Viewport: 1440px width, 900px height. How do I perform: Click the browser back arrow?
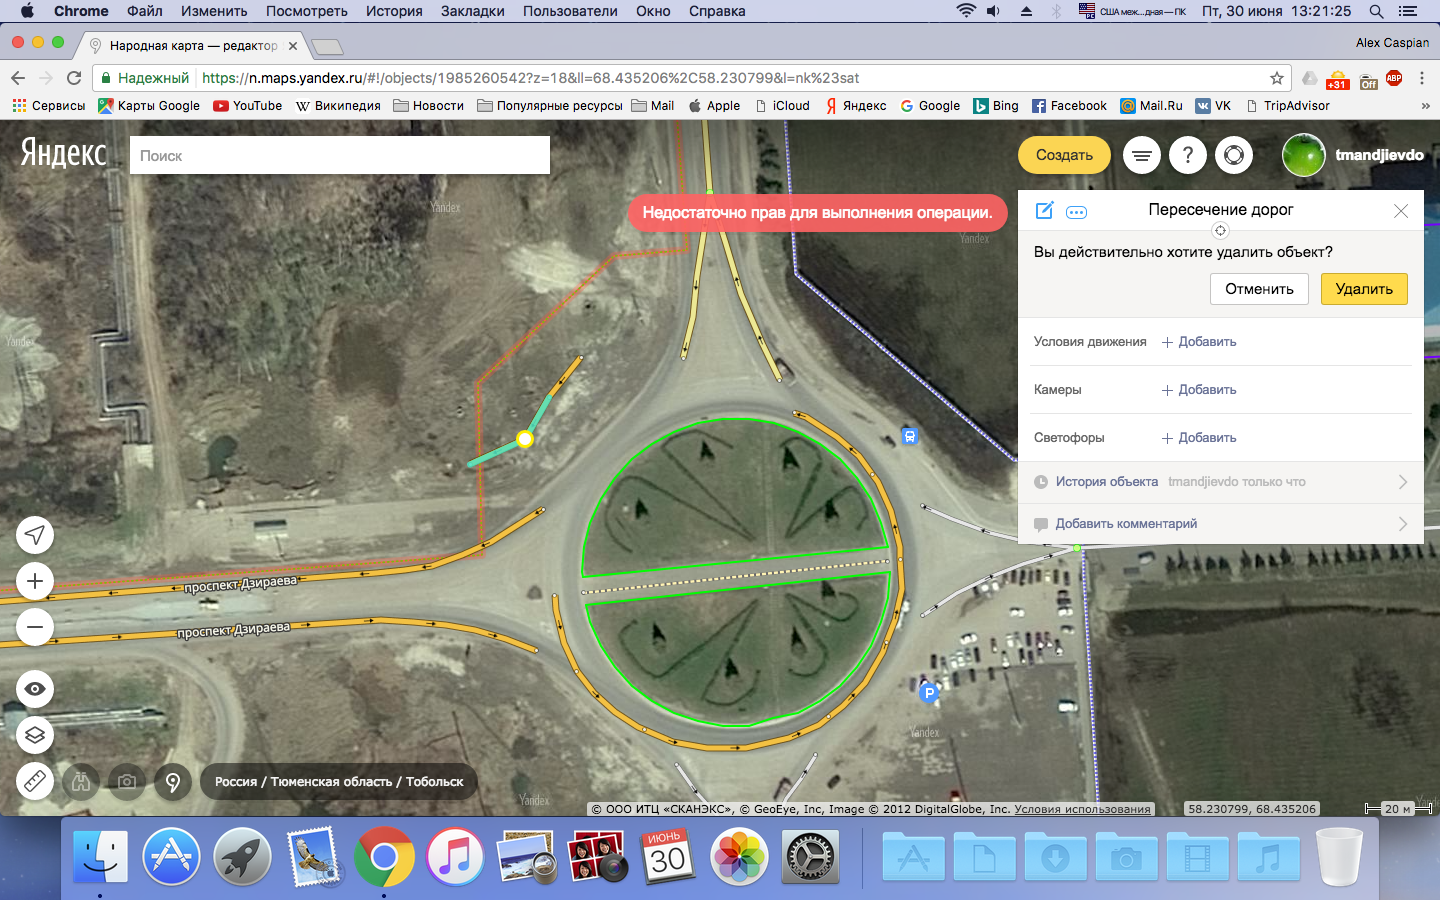click(x=18, y=78)
